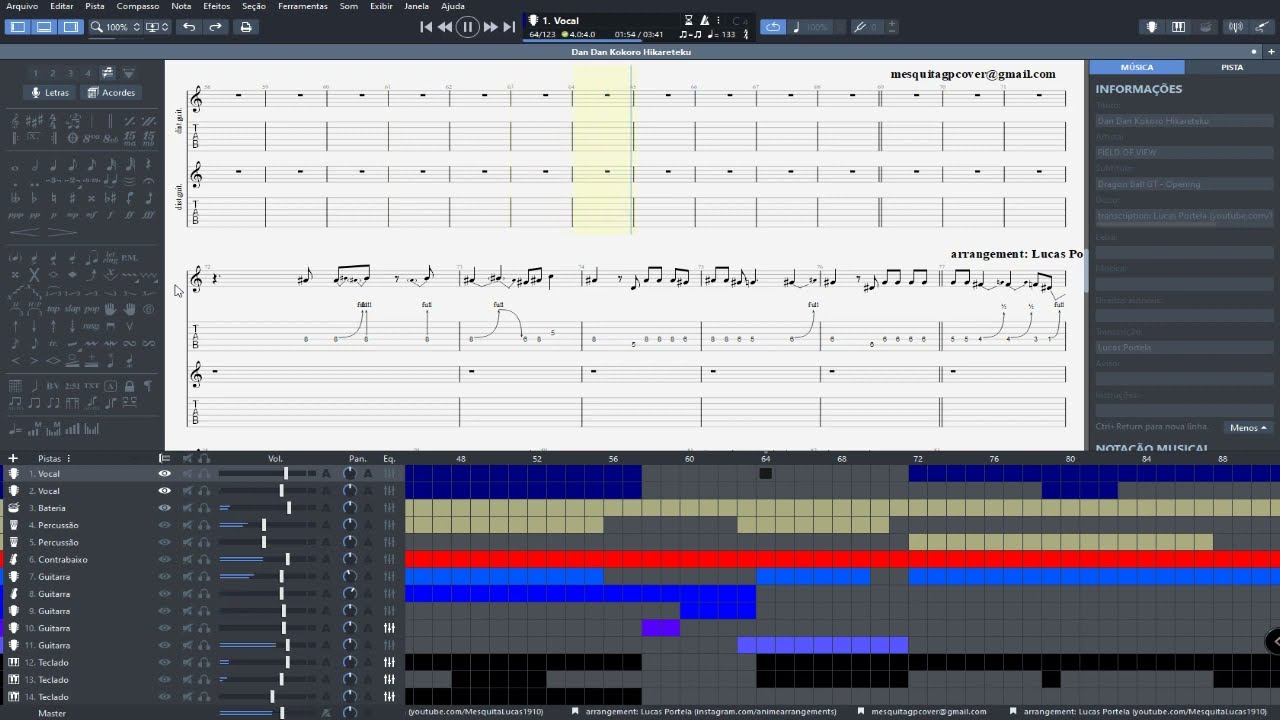Image resolution: width=1280 pixels, height=720 pixels.
Task: Select the 3. Bateria drum icon
Action: (15, 508)
